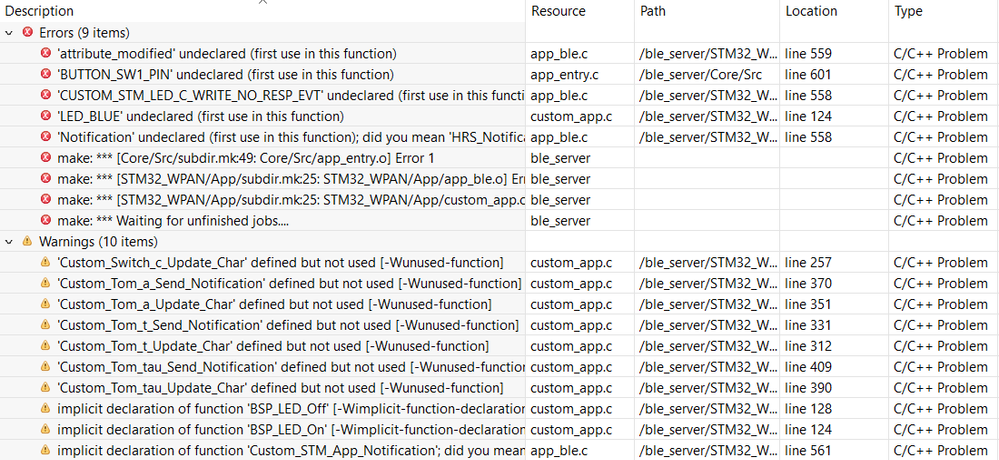The image size is (999, 460).
Task: Click warning icon for 'Custom_Switch_c_Update_Char' unused
Action: point(46,263)
